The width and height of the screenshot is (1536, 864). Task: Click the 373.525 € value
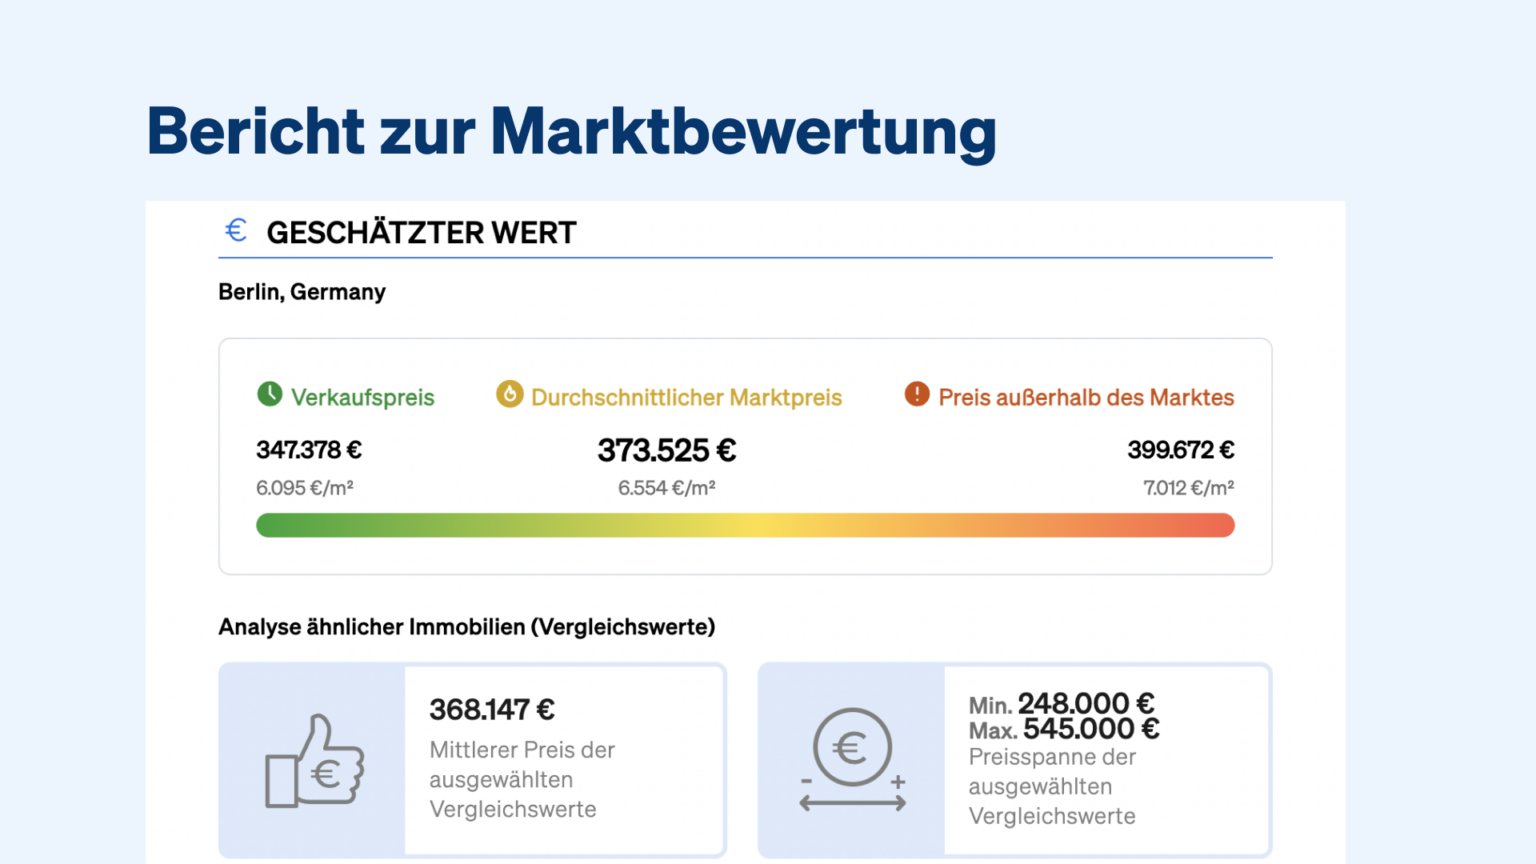click(667, 450)
